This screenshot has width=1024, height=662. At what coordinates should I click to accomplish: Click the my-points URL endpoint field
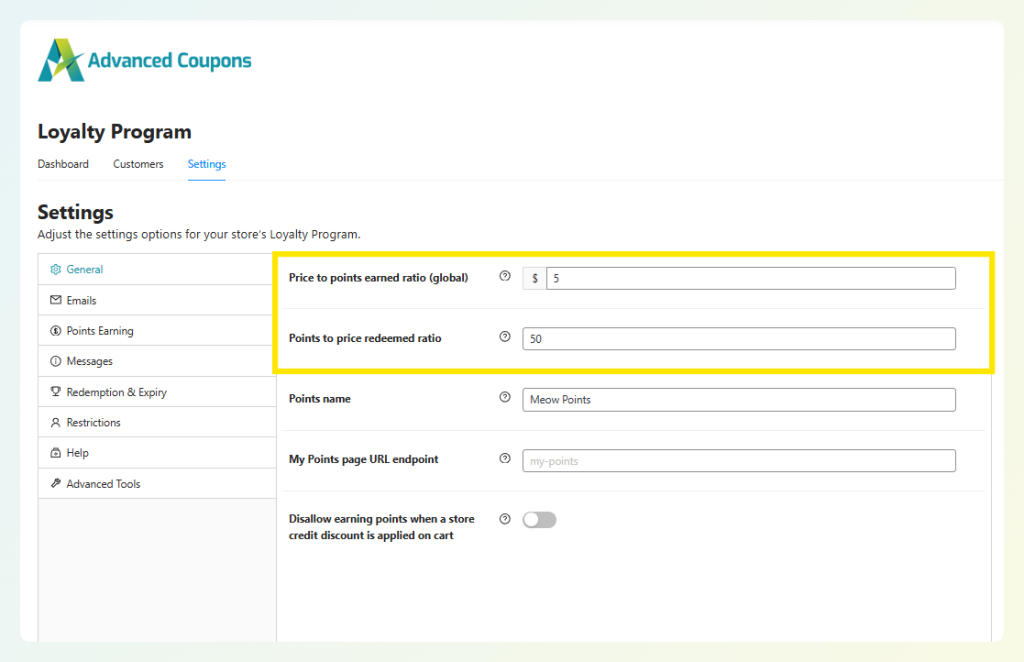[738, 460]
